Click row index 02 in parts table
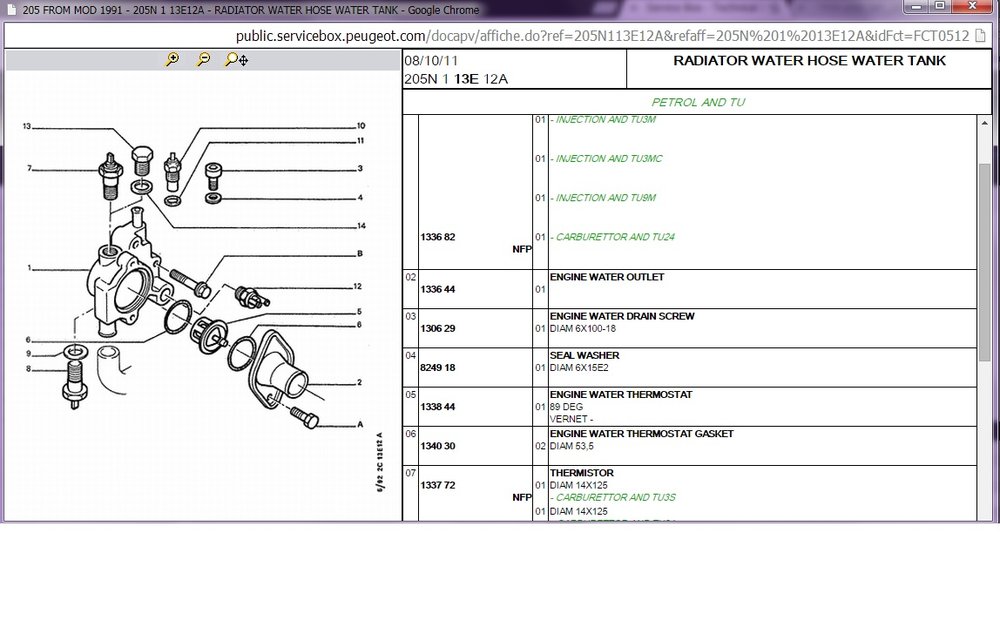Screen dimensions: 1000x627 410,277
